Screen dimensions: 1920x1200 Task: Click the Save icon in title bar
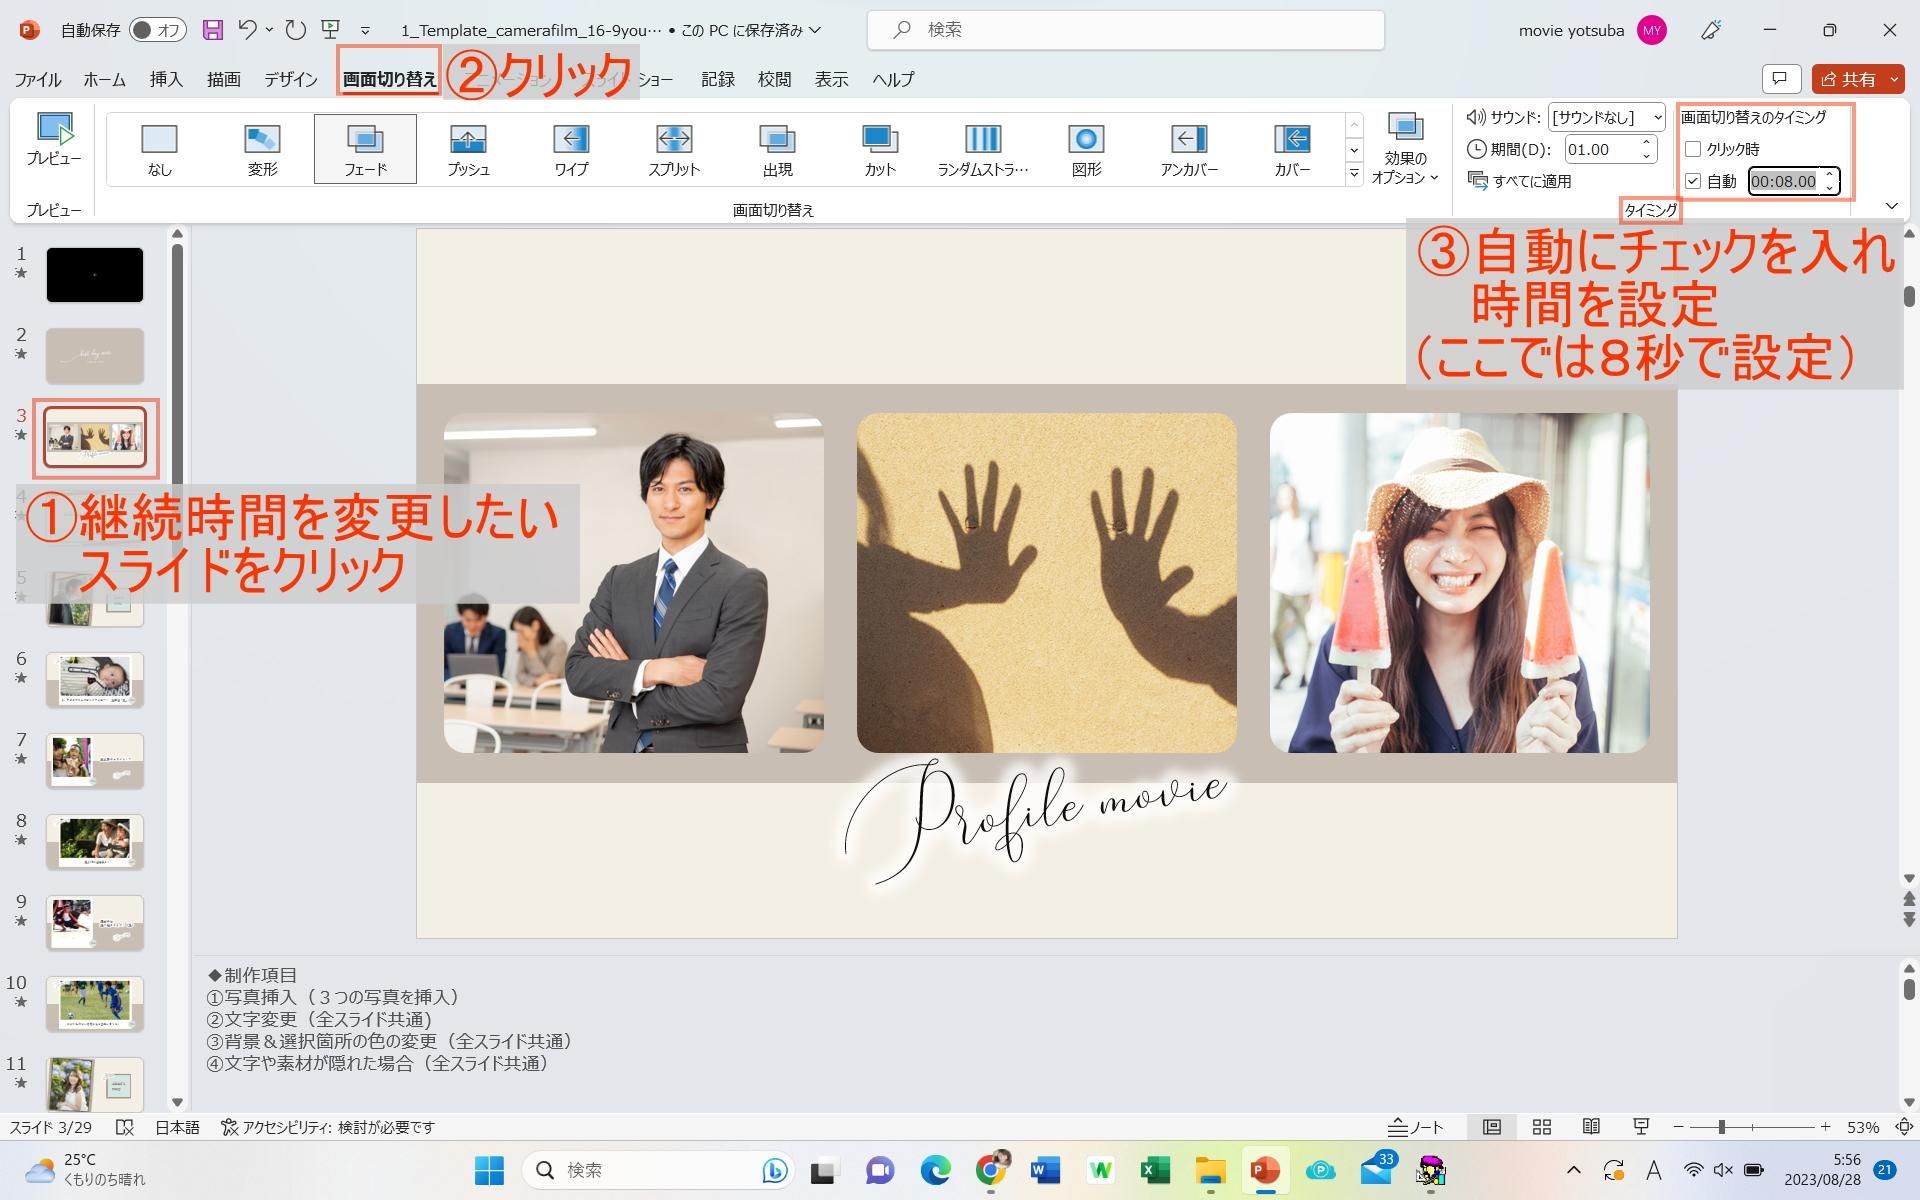tap(212, 30)
